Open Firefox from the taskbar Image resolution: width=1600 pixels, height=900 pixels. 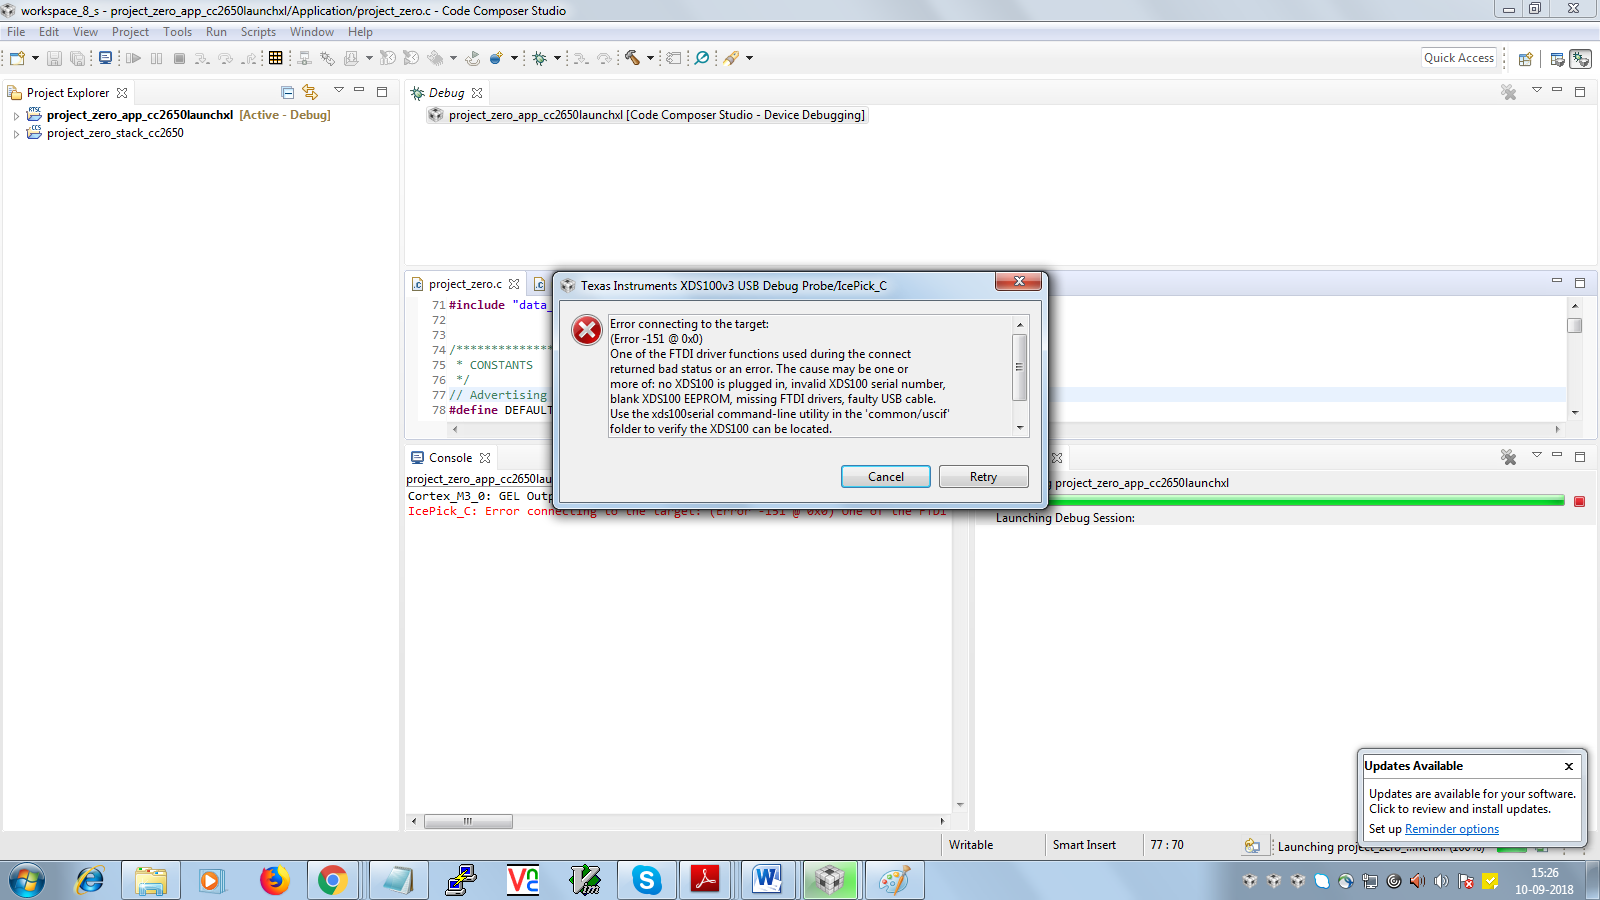pos(274,880)
